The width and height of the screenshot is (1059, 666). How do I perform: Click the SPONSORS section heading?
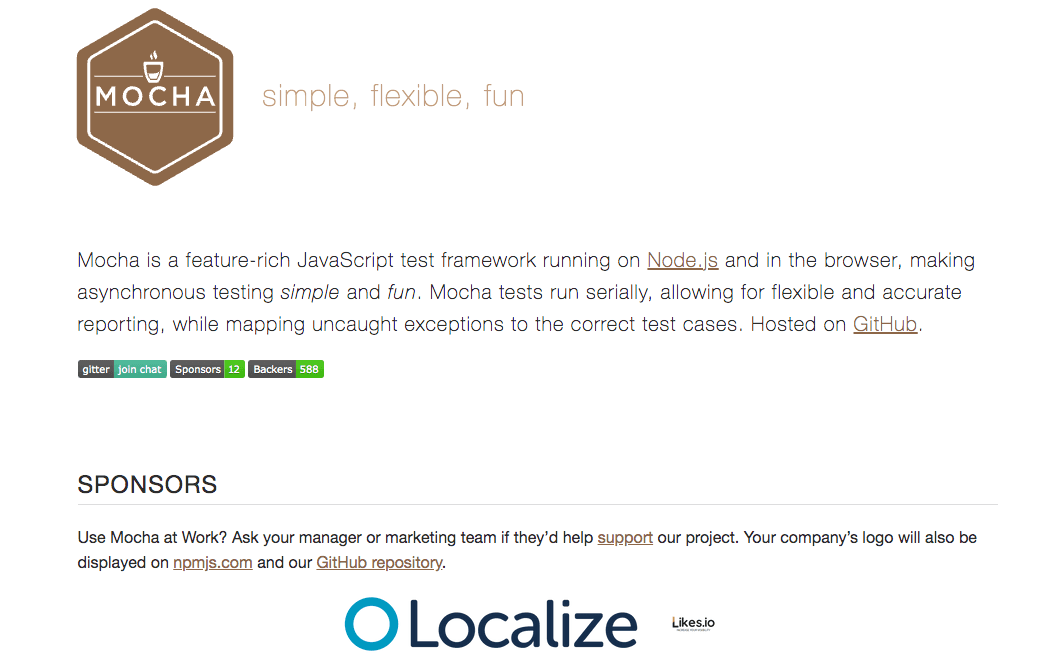click(147, 484)
